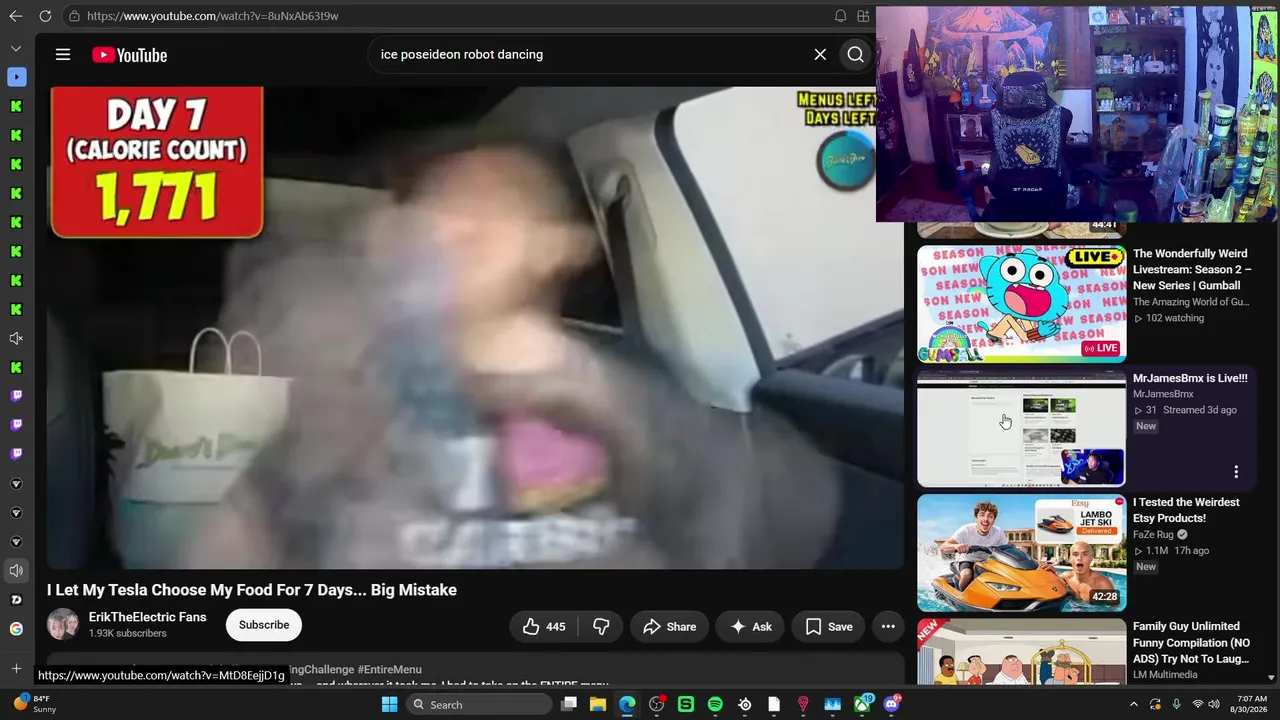
Task: Select the 1.93K subscribers text
Action: [128, 634]
